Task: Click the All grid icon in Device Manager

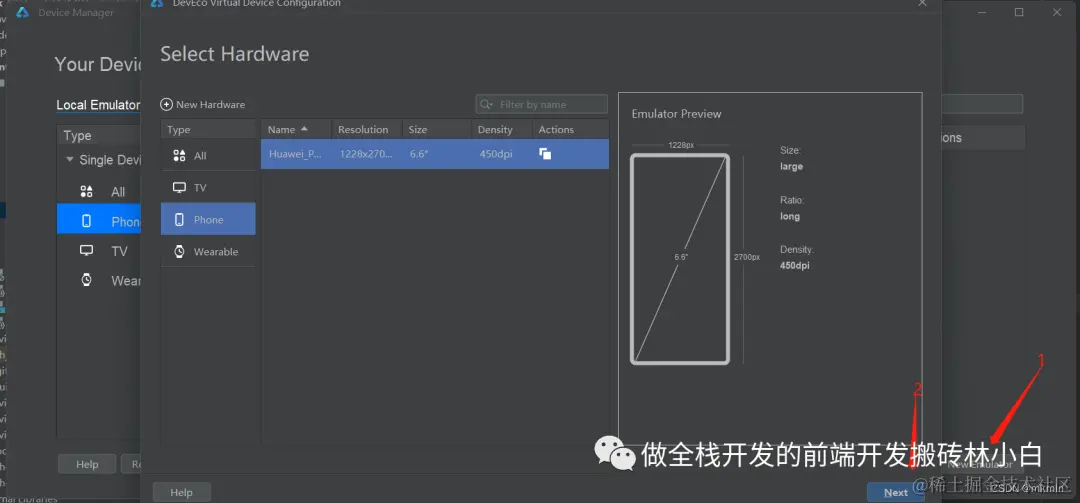Action: (87, 192)
